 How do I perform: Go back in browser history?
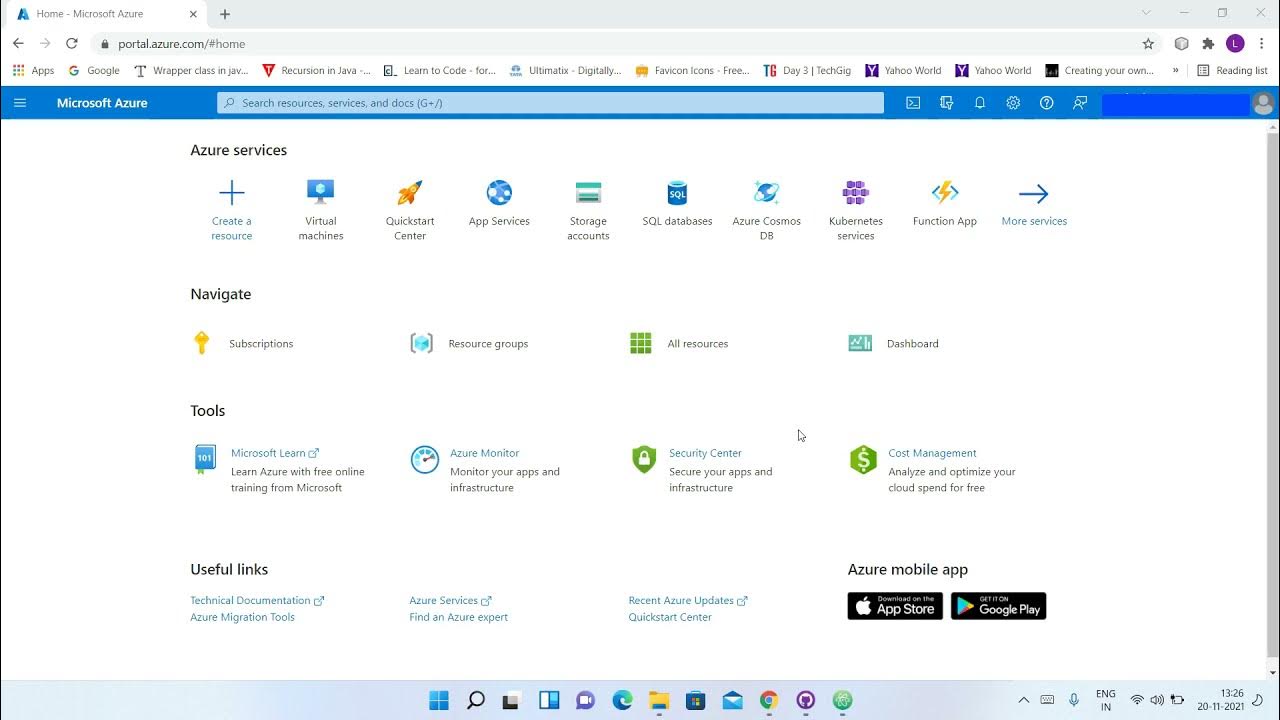(x=18, y=44)
